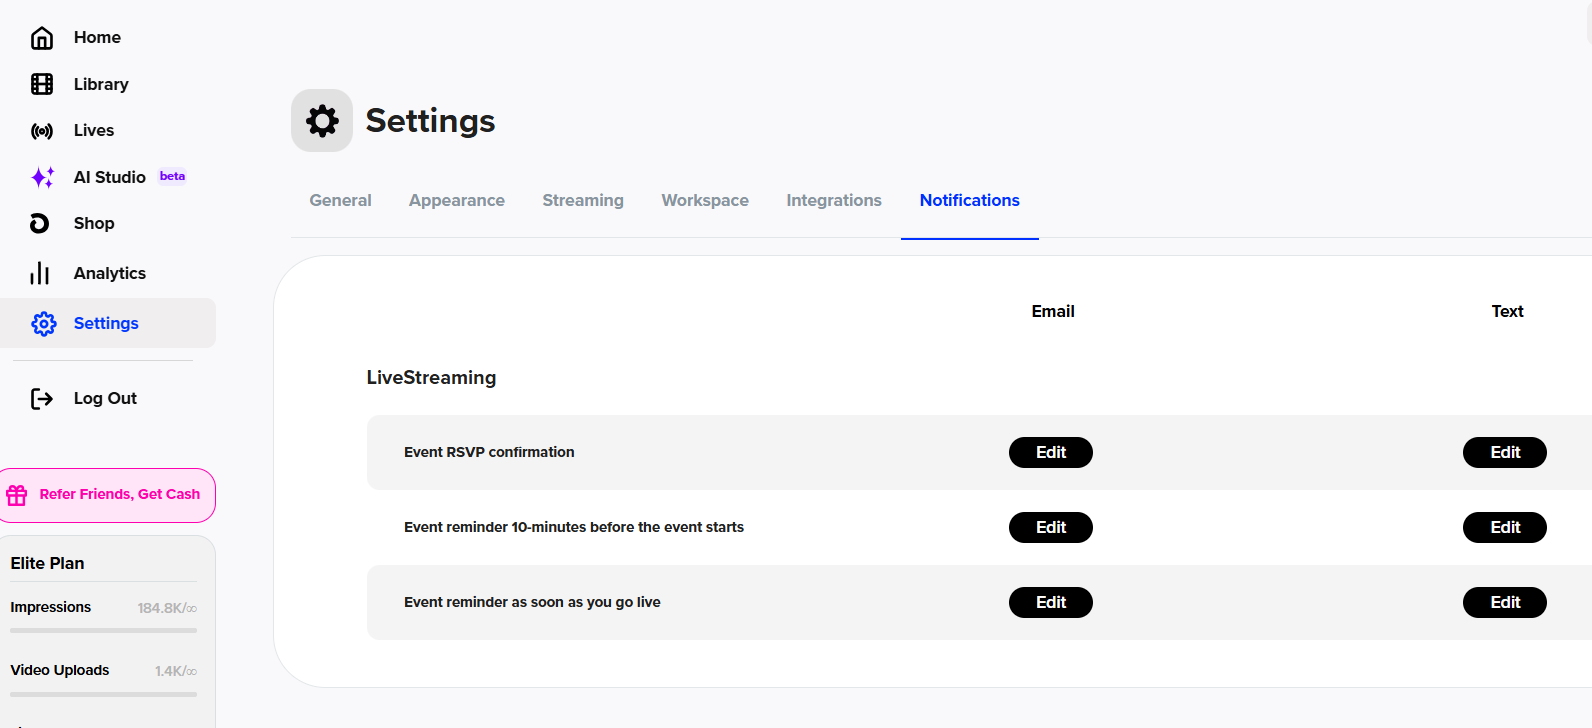Click the Shop icon in sidebar
The image size is (1592, 728).
[x=40, y=223]
